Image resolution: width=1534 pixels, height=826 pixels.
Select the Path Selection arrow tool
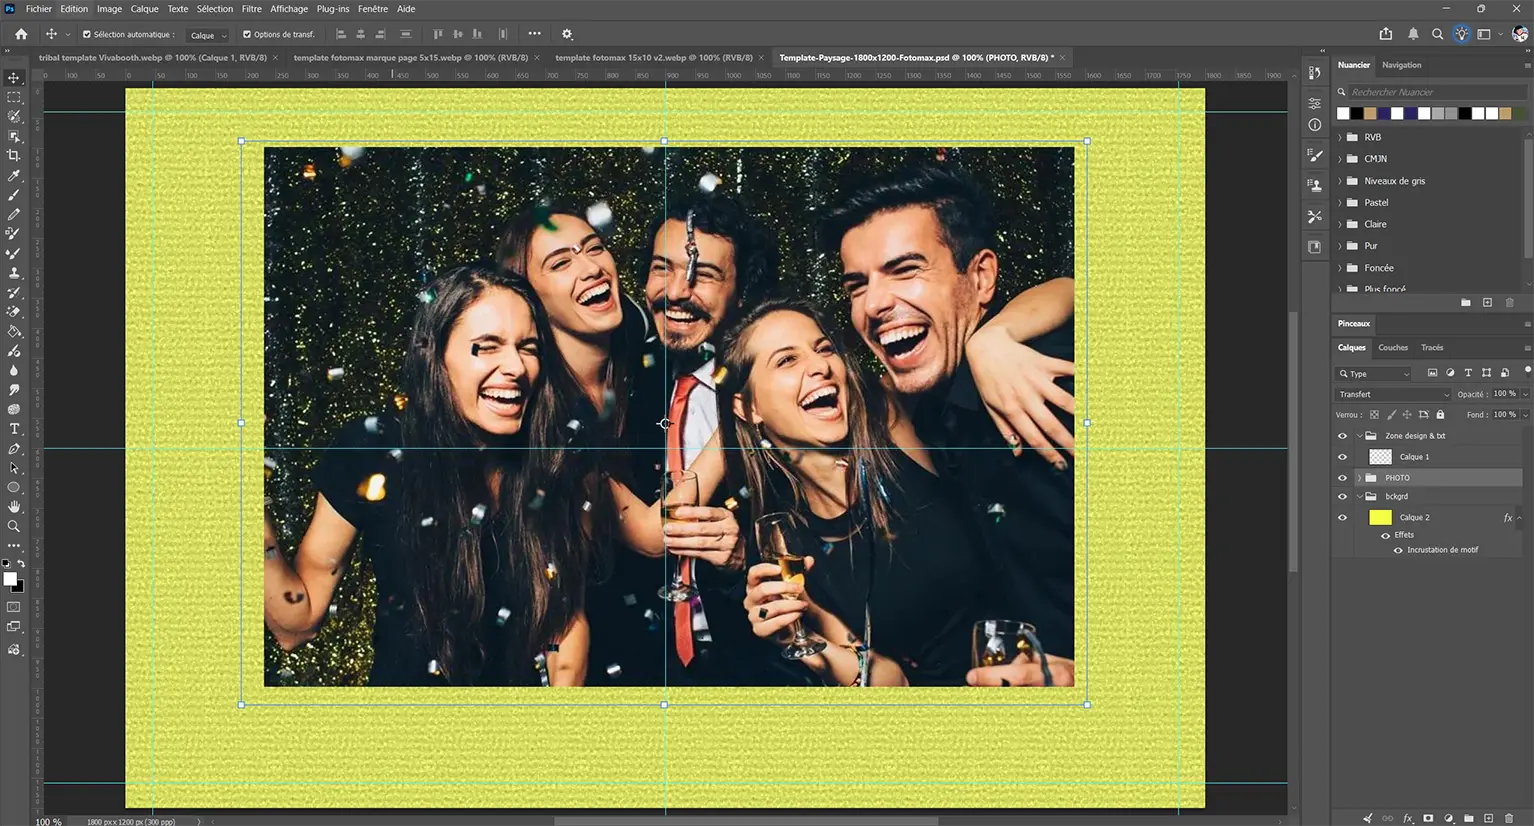click(14, 468)
